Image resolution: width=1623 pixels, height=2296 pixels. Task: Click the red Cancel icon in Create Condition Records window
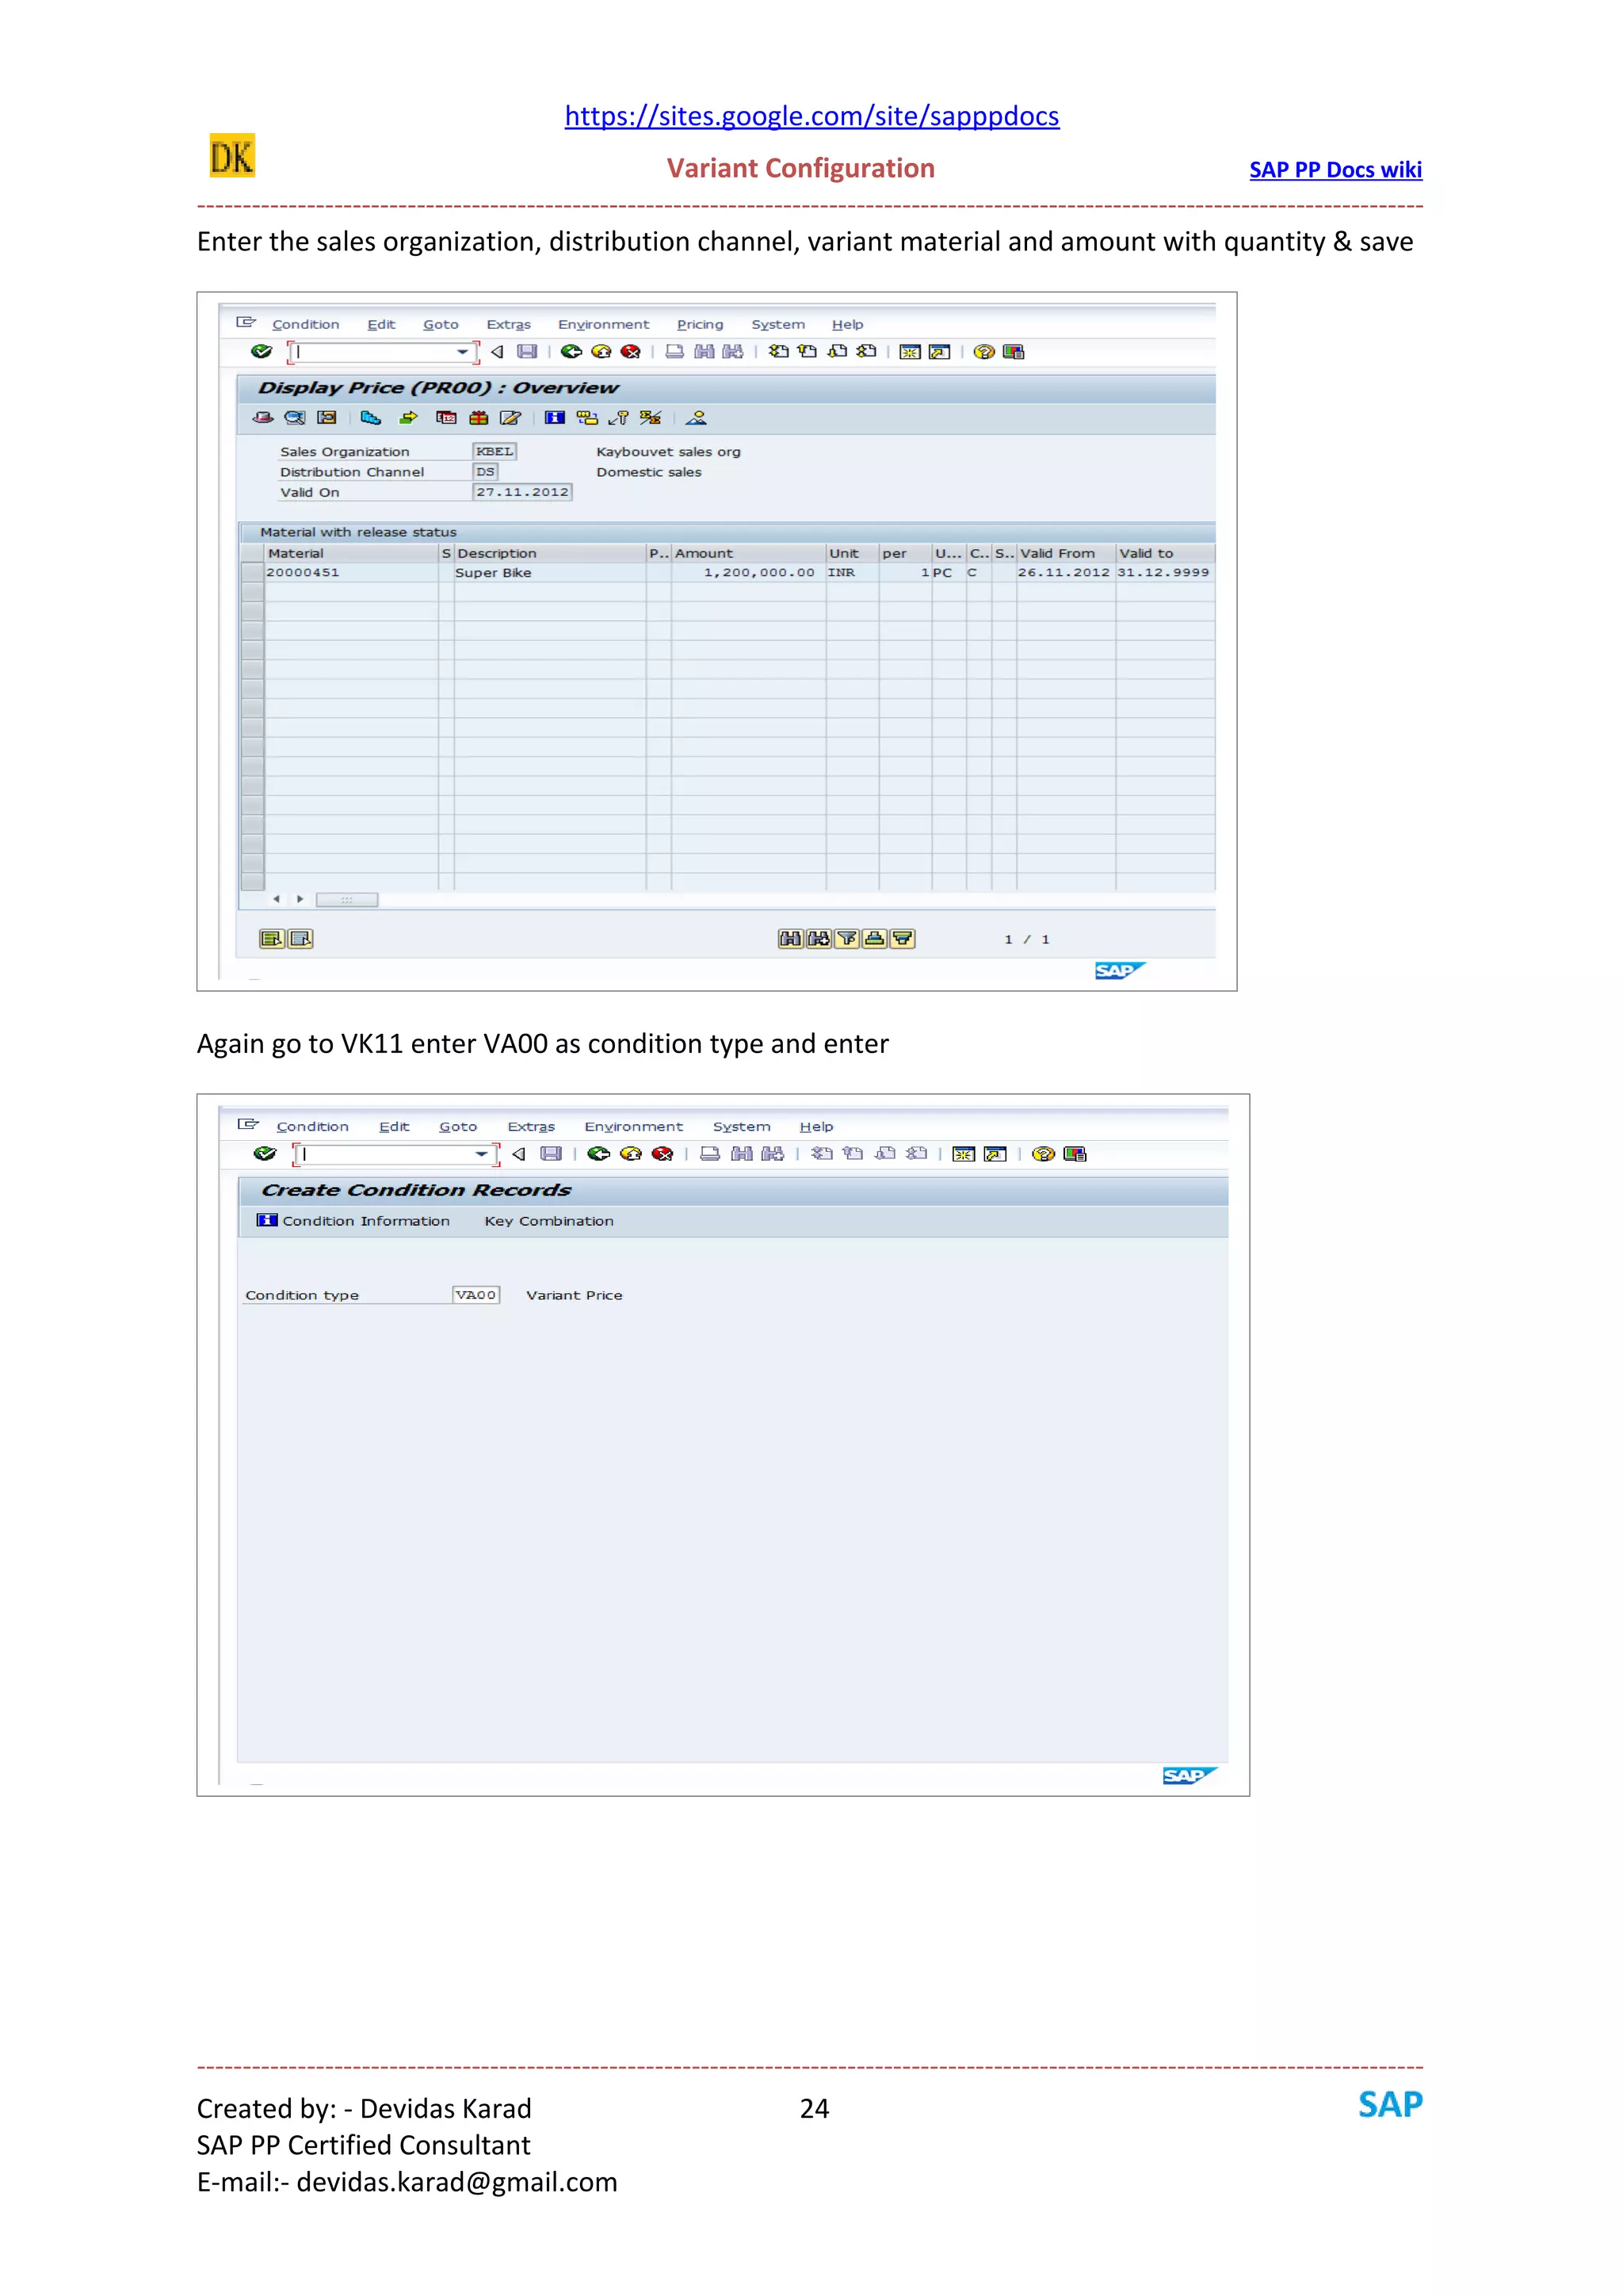click(662, 1153)
